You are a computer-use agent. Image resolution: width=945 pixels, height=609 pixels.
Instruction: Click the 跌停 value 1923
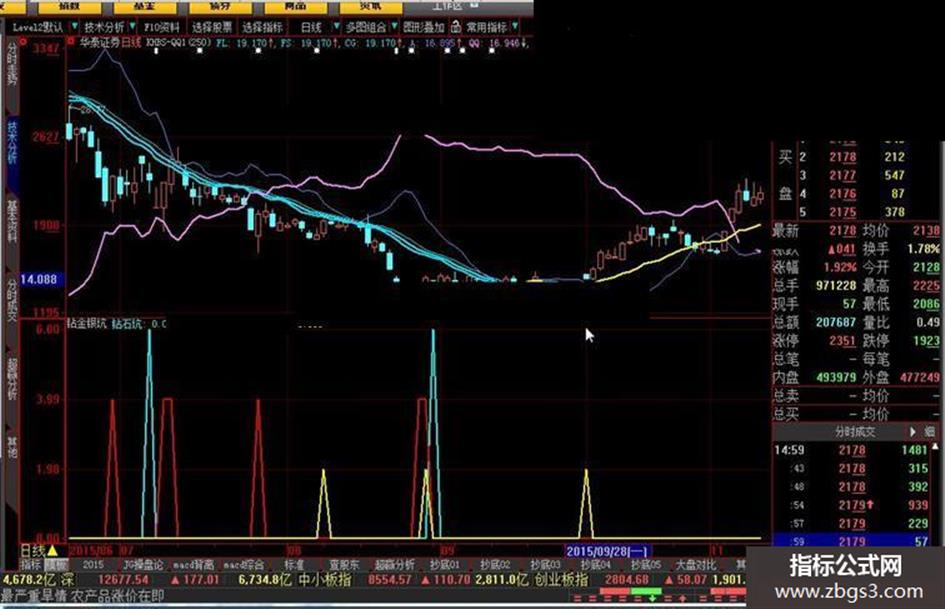[926, 341]
